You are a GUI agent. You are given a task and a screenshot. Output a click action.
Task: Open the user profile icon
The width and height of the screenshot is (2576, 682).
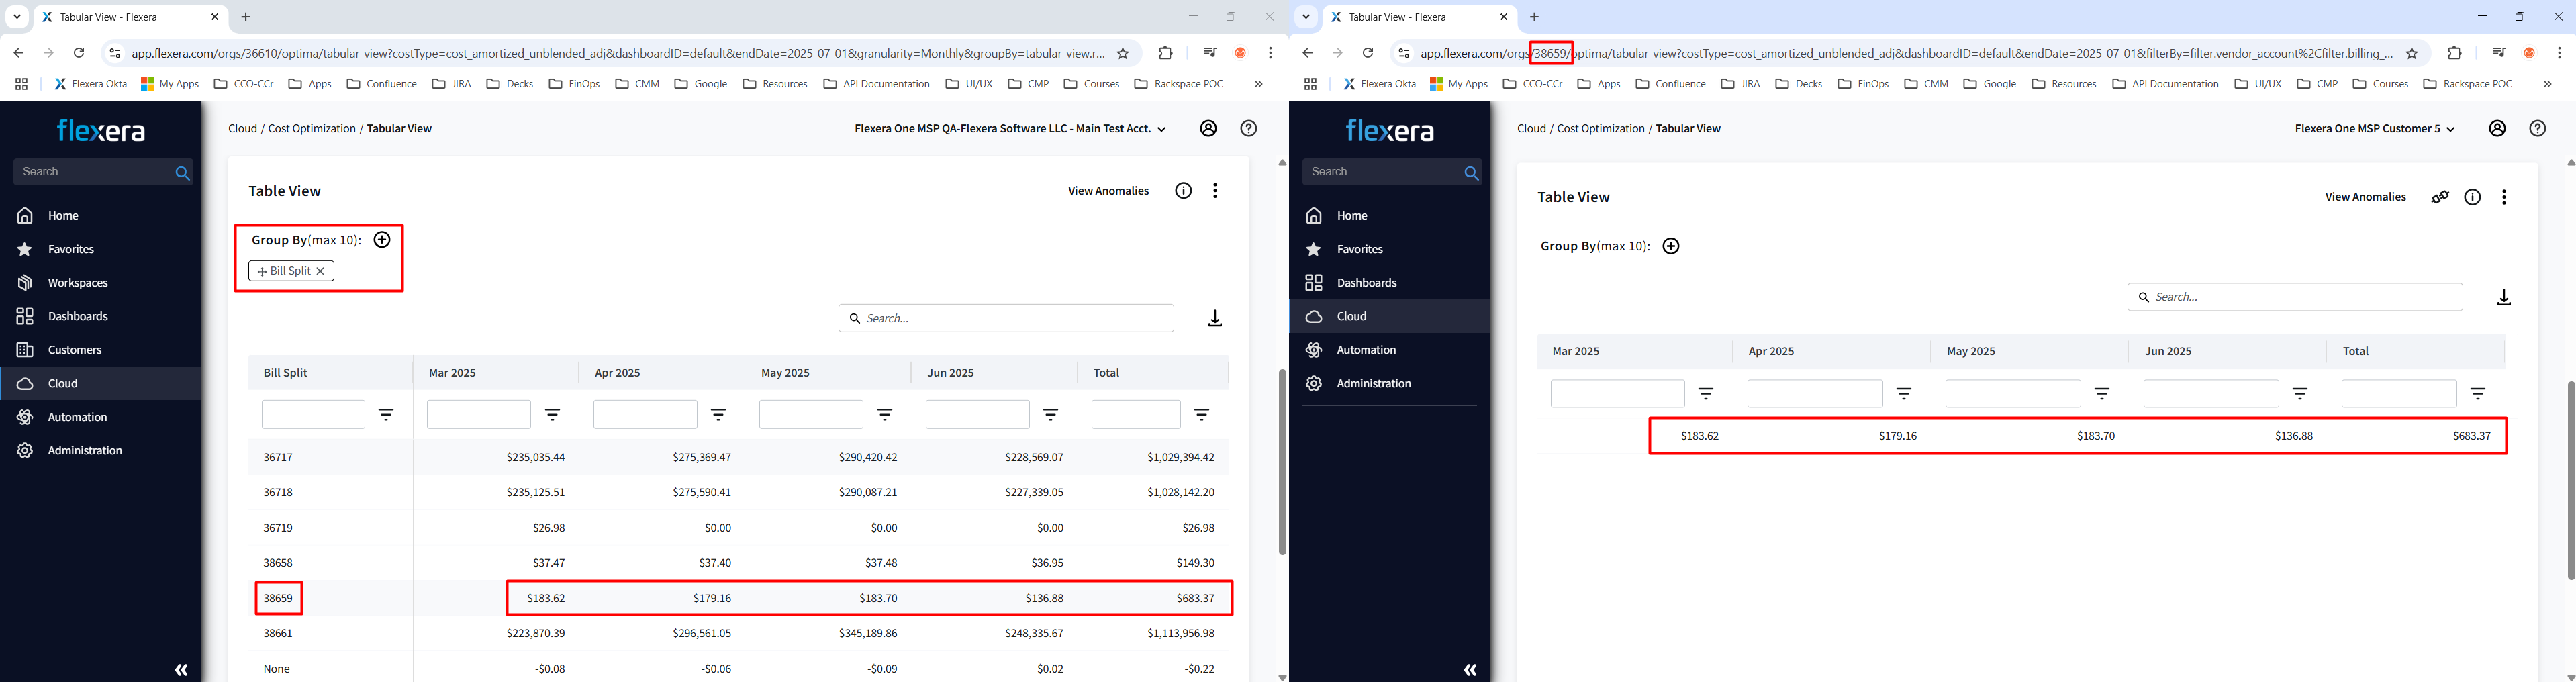pyautogui.click(x=1208, y=128)
